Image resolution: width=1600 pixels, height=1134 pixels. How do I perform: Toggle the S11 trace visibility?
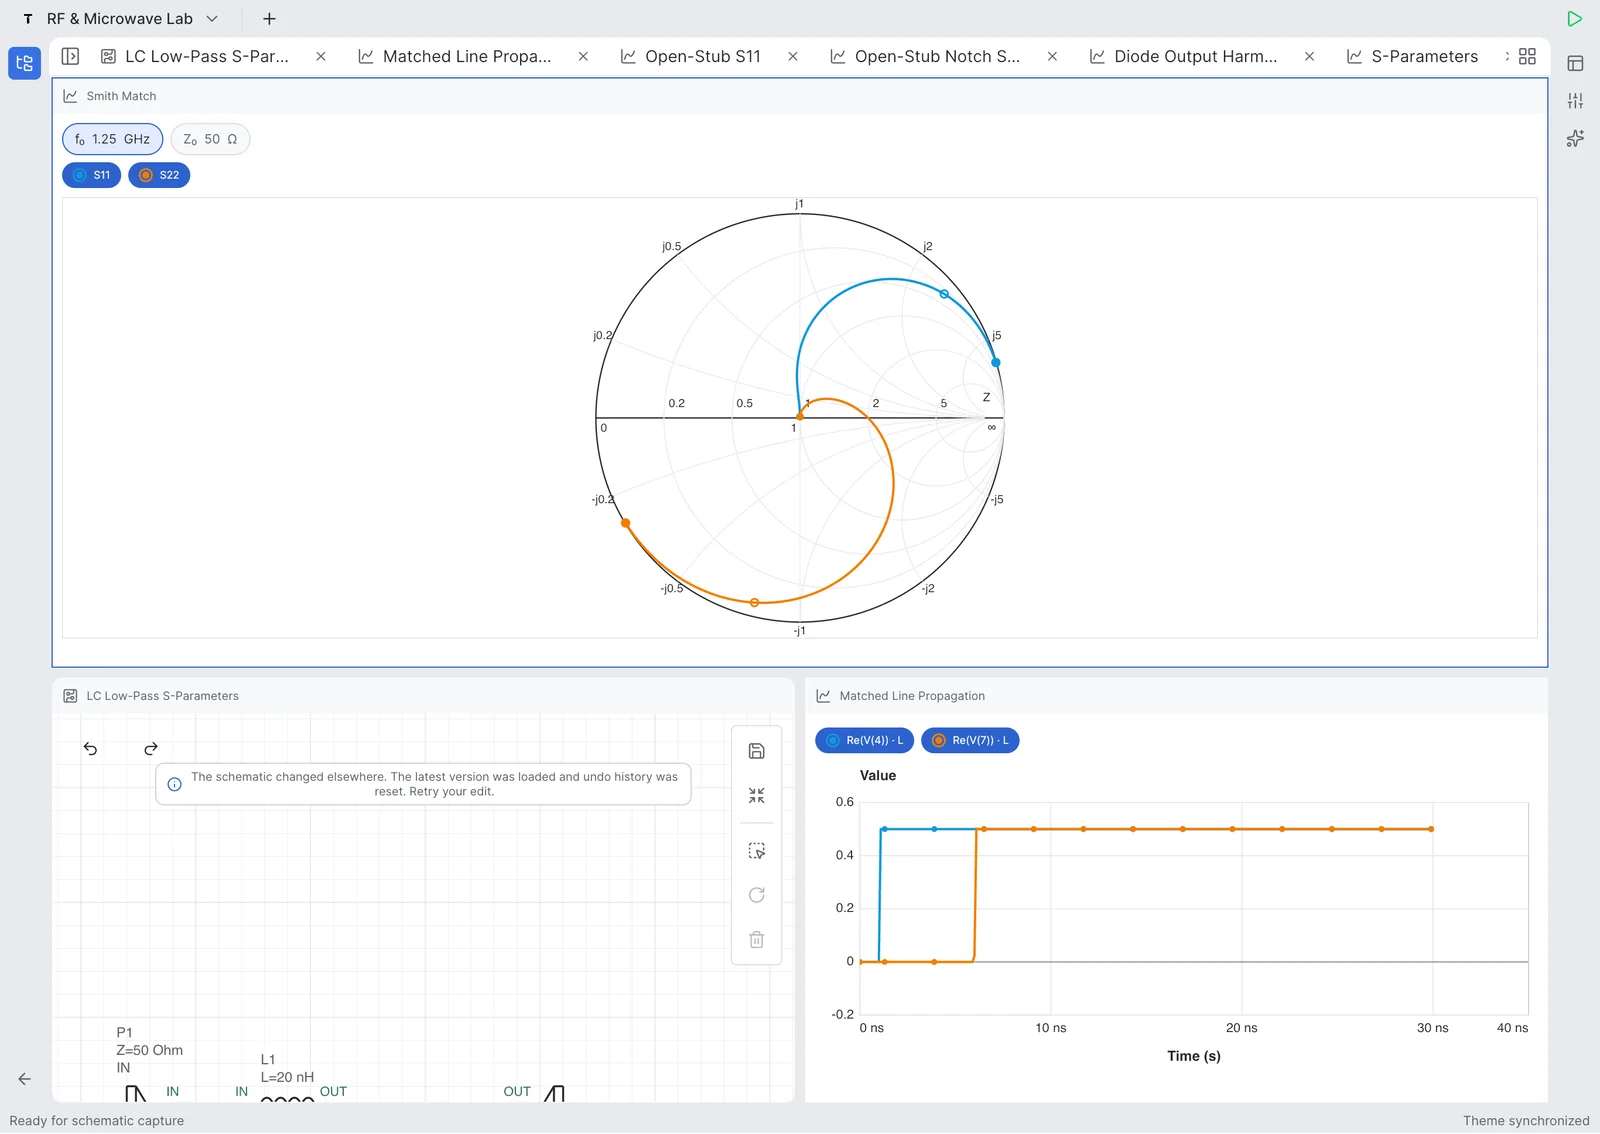click(x=92, y=175)
